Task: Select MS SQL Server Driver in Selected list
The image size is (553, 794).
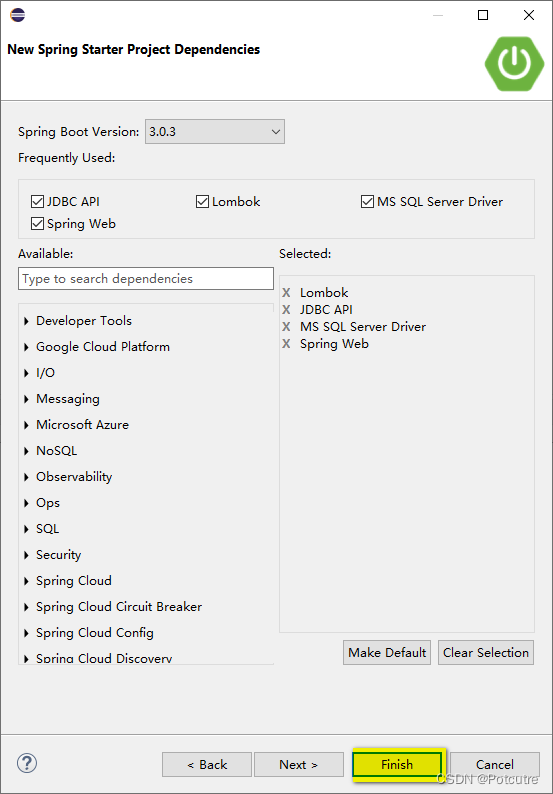Action: [x=363, y=327]
